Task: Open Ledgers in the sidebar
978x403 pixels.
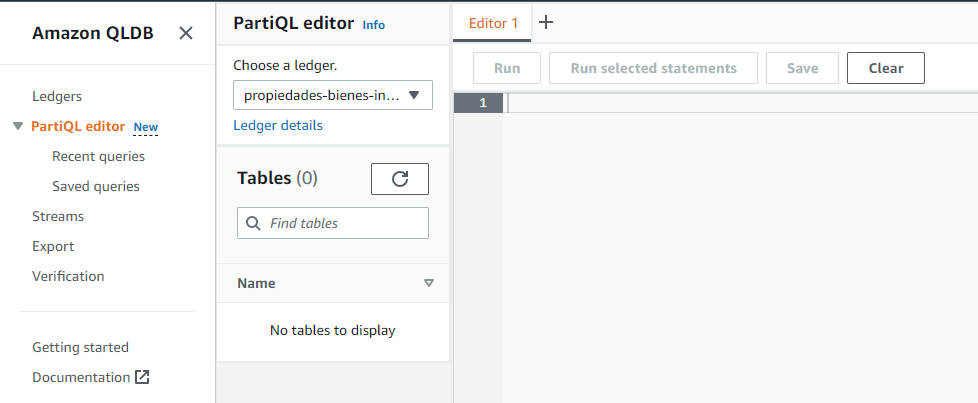Action: point(57,96)
